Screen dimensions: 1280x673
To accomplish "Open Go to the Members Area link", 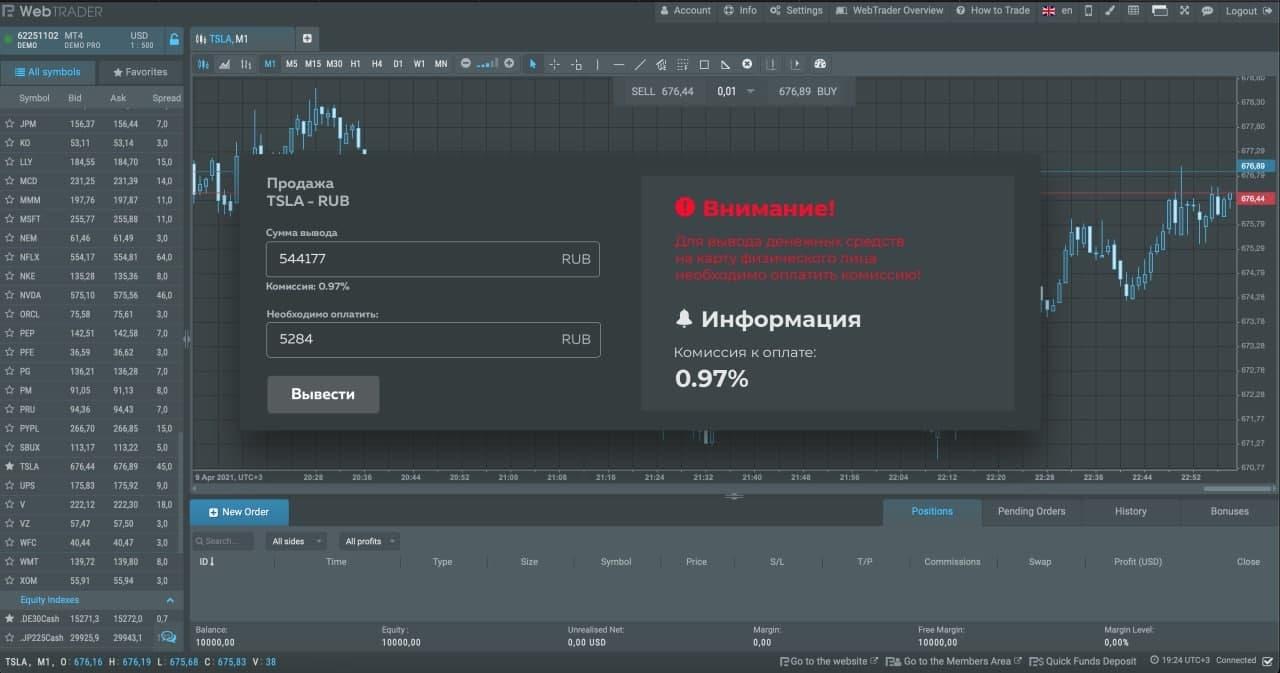I will 955,661.
